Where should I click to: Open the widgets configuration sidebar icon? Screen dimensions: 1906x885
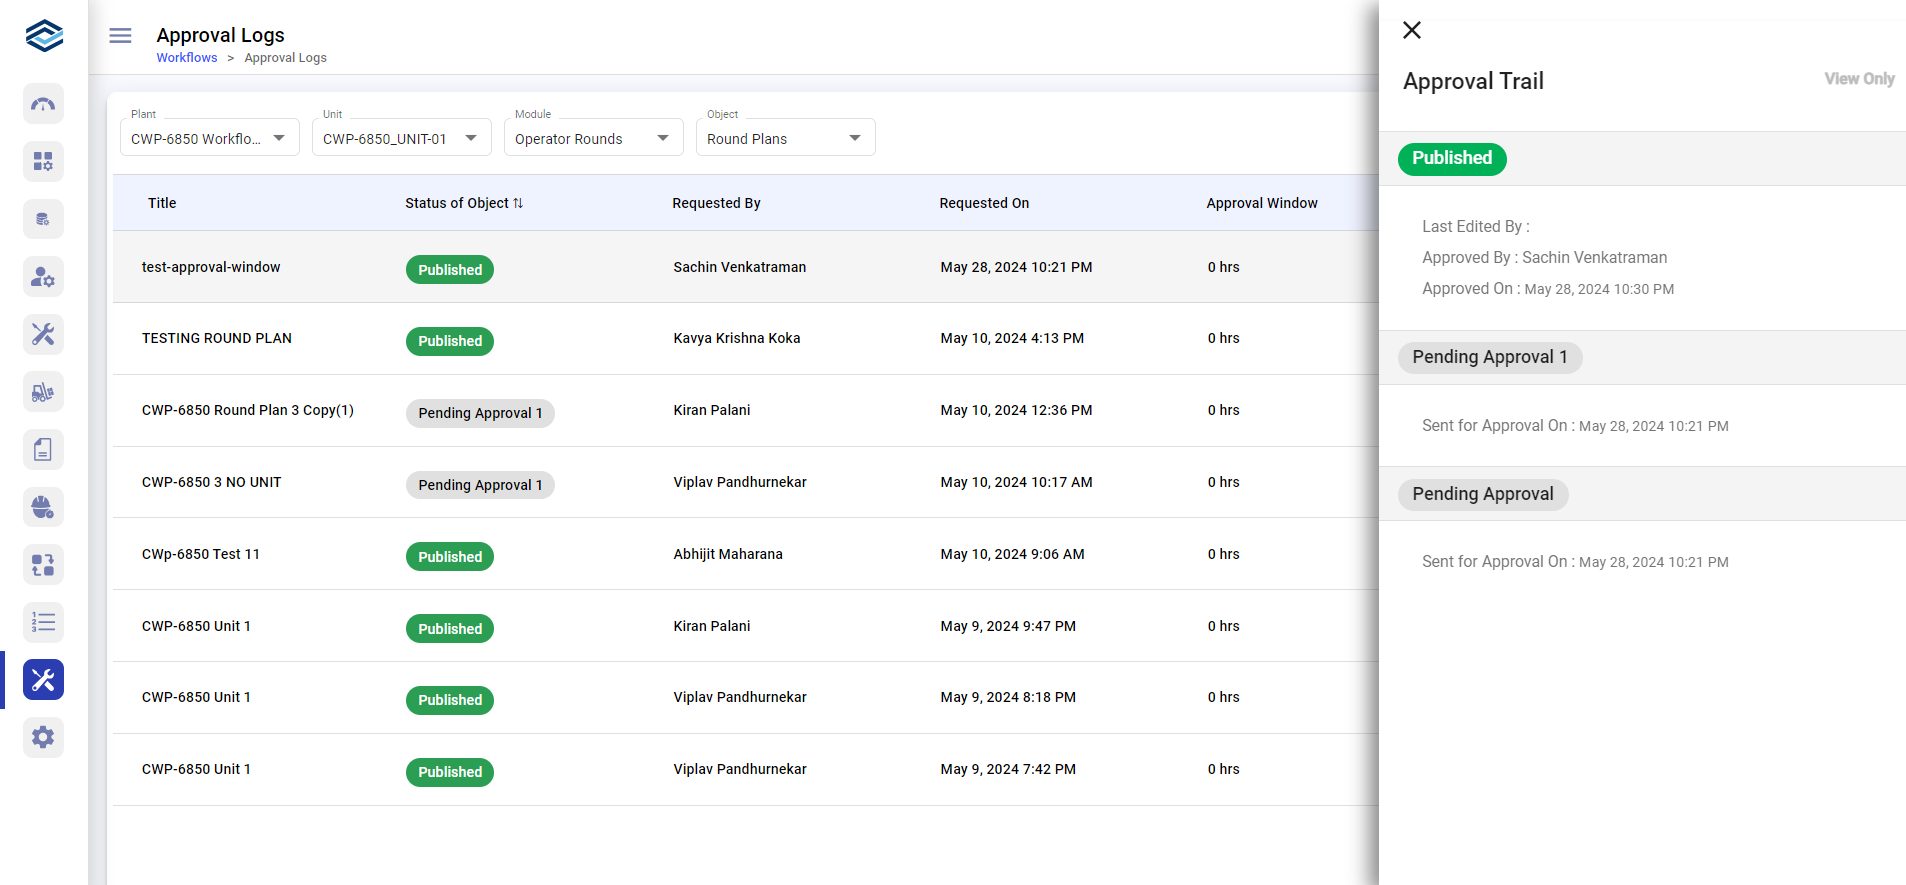click(43, 161)
